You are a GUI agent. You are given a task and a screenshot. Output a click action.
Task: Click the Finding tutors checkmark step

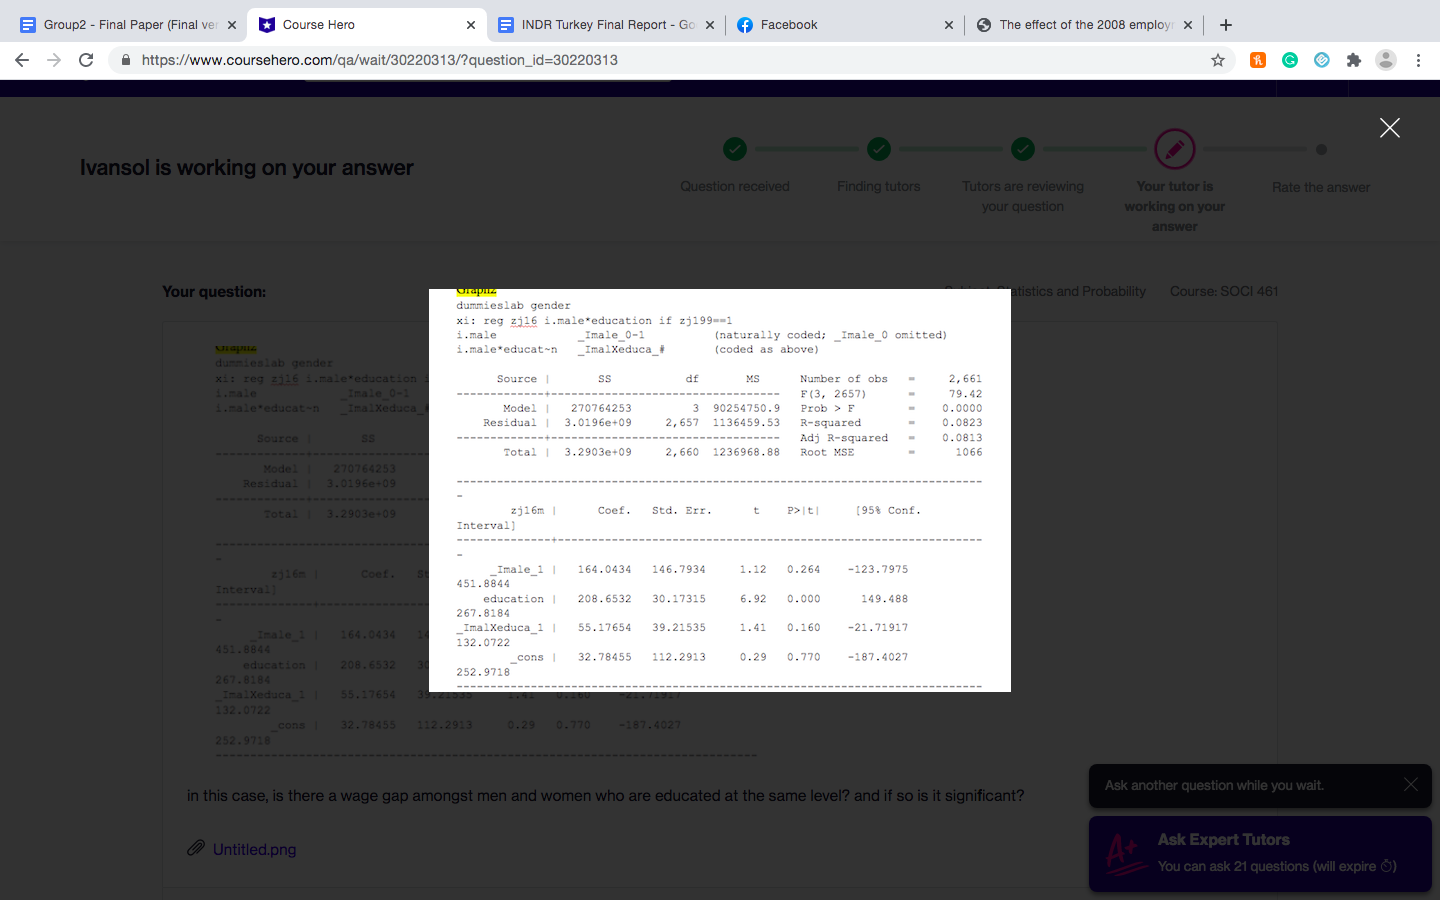(x=879, y=149)
